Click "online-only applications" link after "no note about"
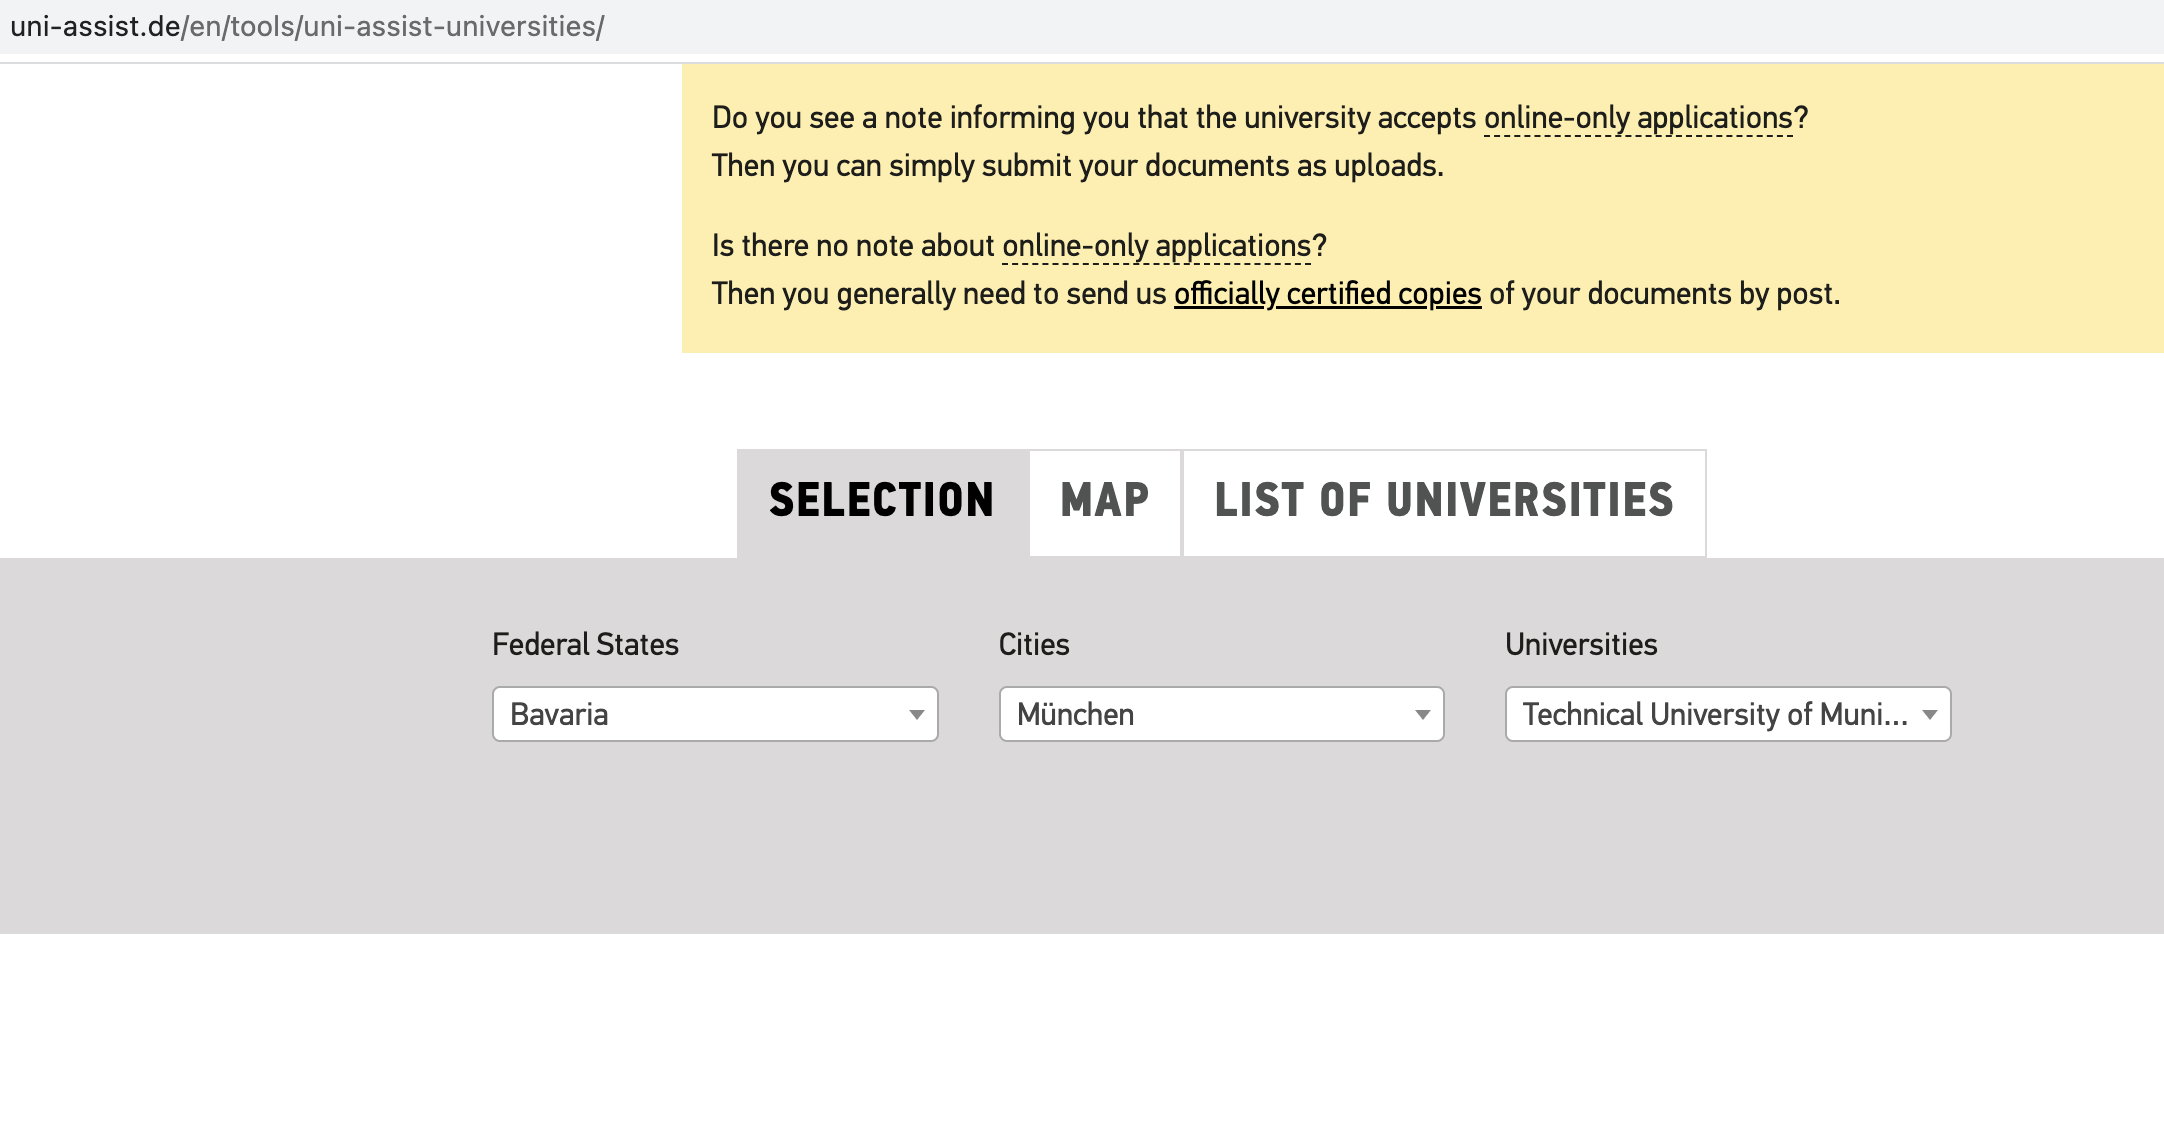Viewport: 2164px width, 1124px height. tap(1156, 246)
